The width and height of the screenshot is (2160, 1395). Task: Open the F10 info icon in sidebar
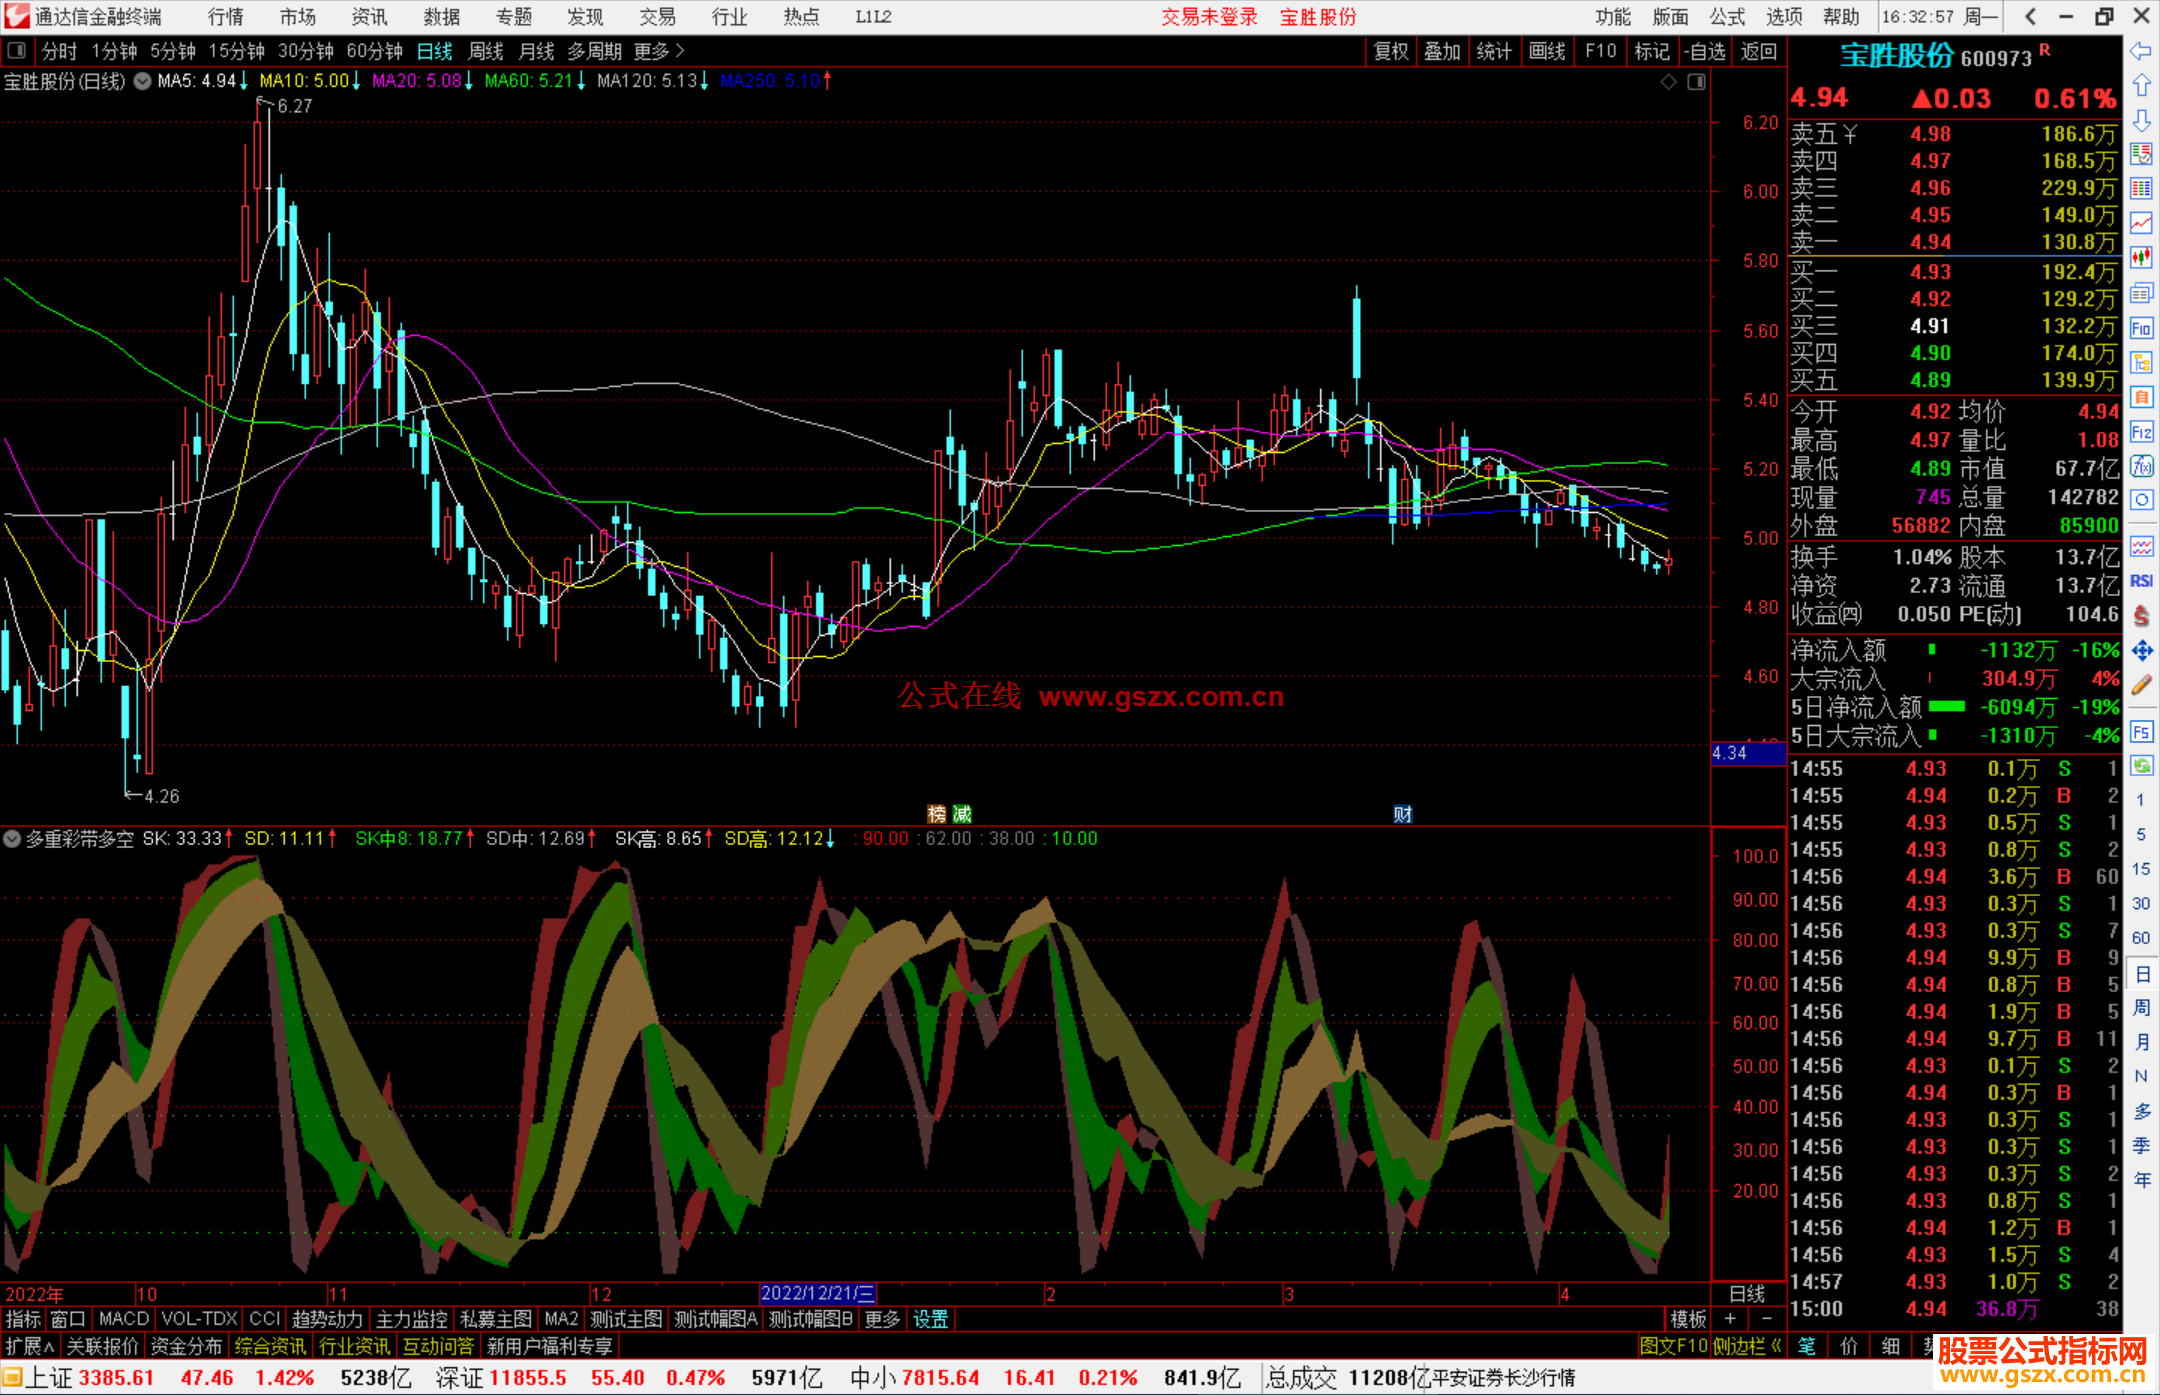(x=2141, y=329)
